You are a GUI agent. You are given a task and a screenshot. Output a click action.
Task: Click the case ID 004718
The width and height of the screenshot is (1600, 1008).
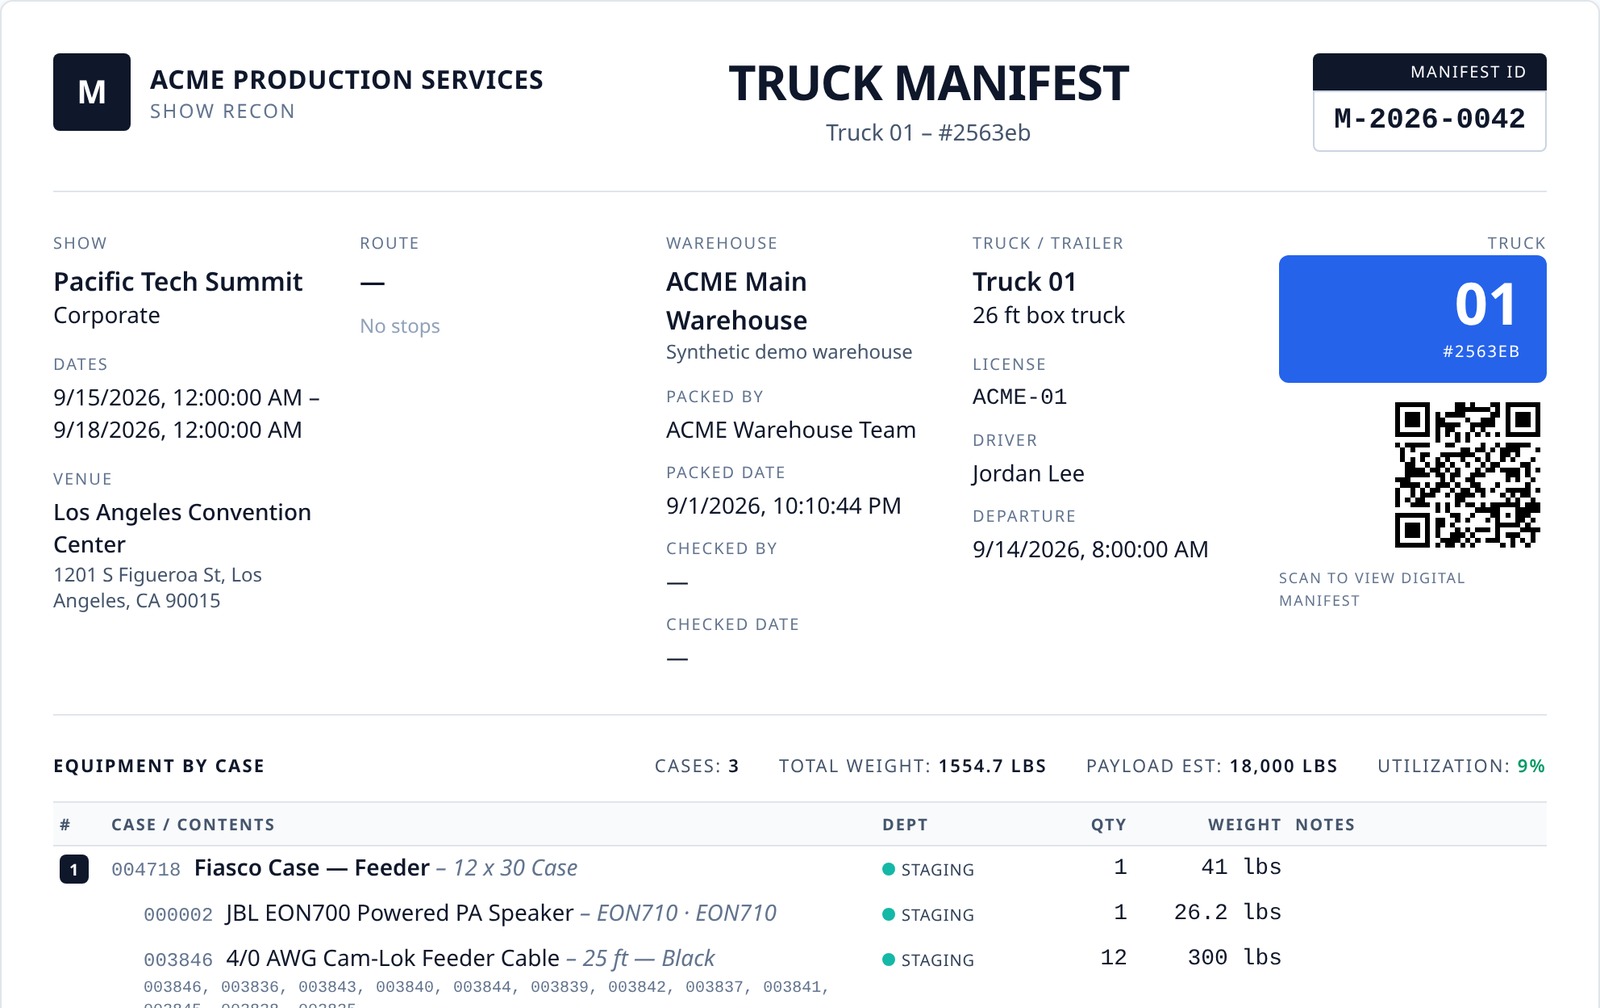[146, 870]
